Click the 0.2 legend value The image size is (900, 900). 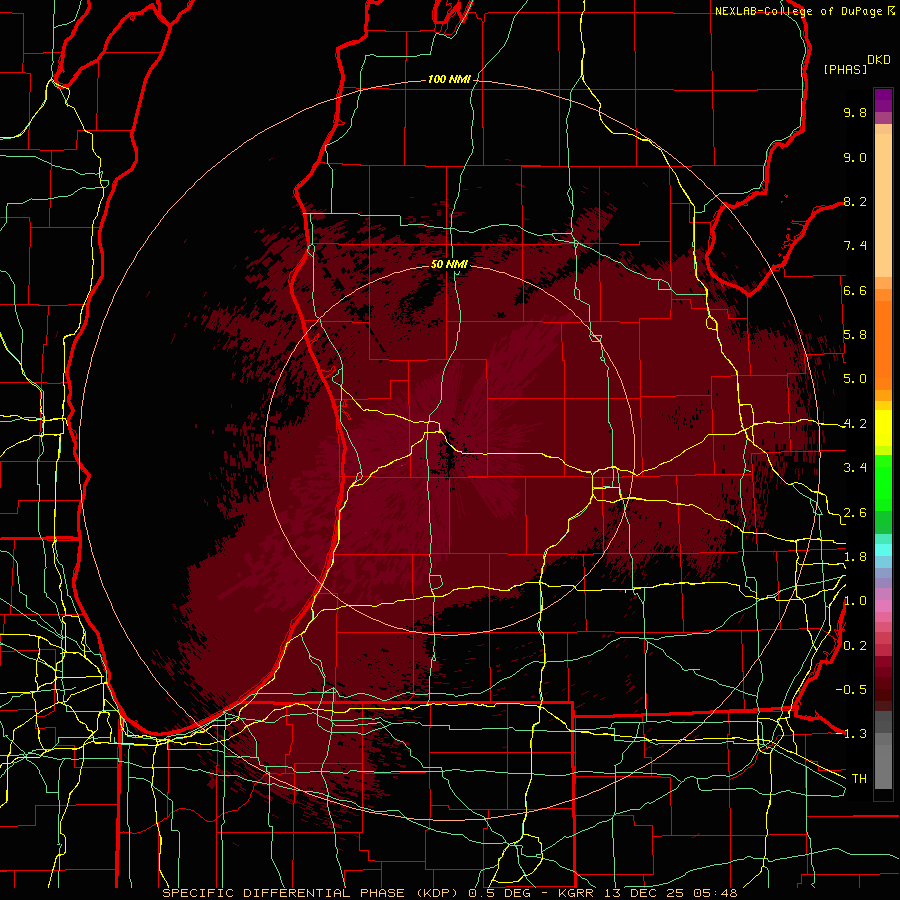855,646
